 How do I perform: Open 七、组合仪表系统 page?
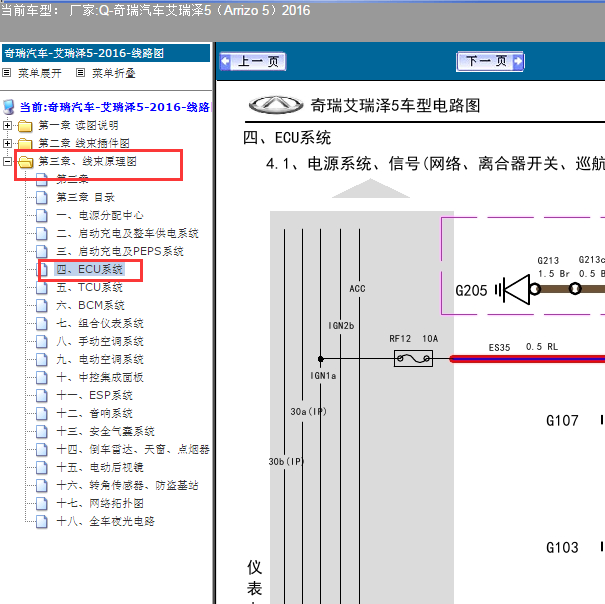(x=100, y=323)
